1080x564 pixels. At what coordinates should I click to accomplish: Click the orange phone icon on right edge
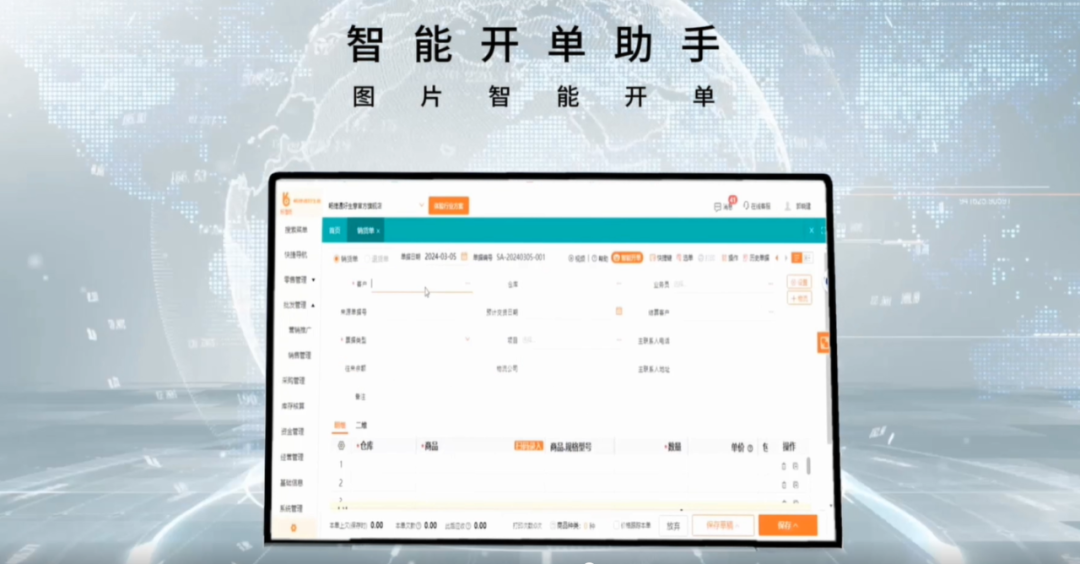pos(822,342)
